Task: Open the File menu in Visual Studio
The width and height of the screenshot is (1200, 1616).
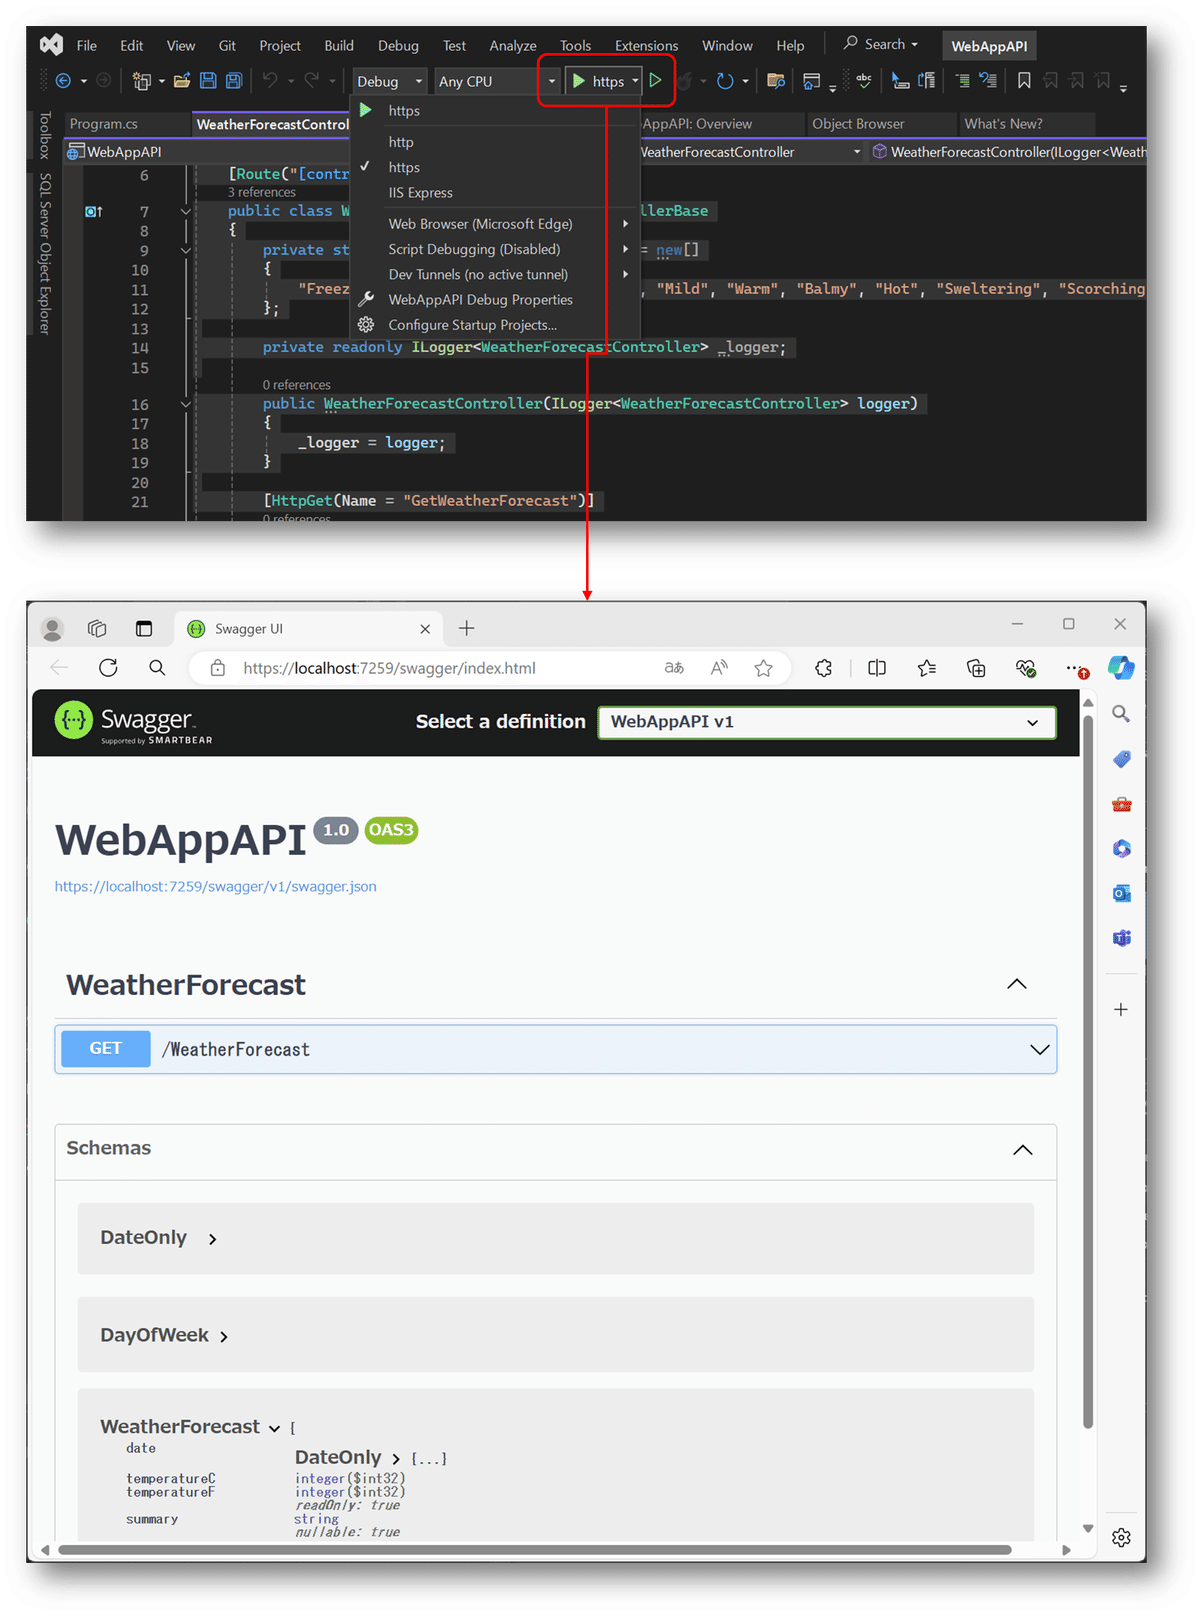Action: [x=87, y=45]
